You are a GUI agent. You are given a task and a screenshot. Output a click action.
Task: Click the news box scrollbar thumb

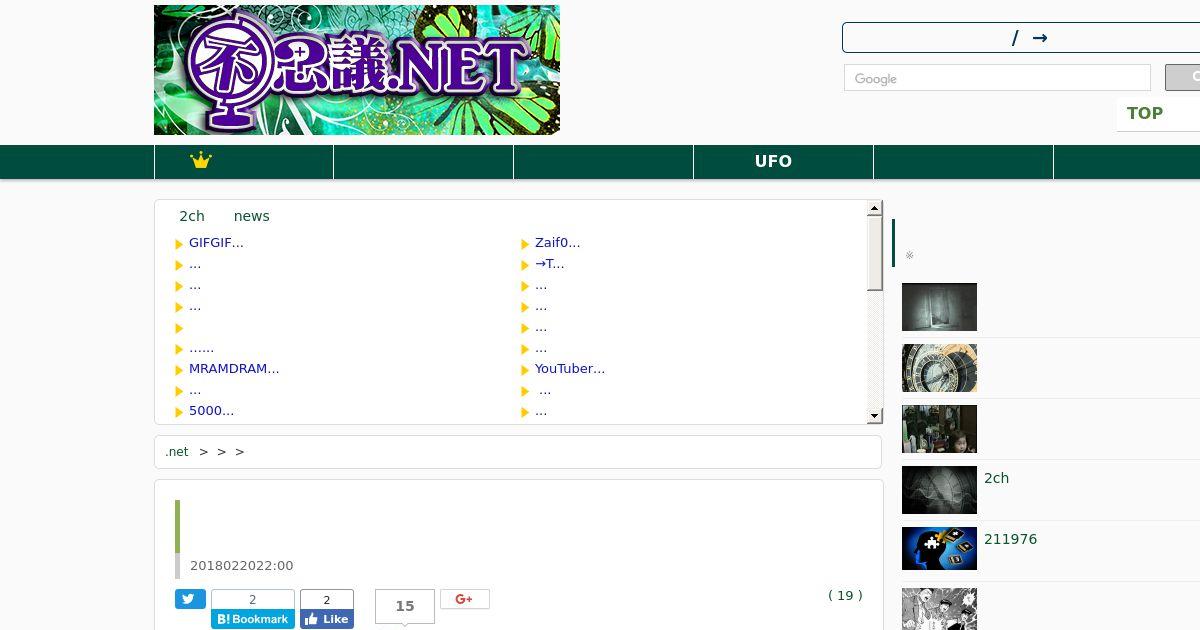pos(875,253)
